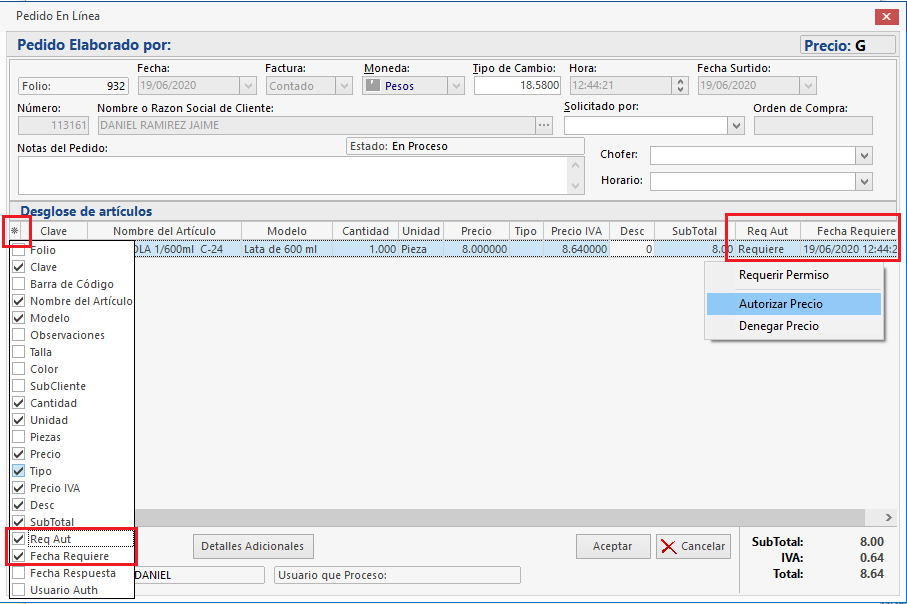The image size is (907, 604).
Task: Choose Denegar Precio in the context menu
Action: coord(778,326)
